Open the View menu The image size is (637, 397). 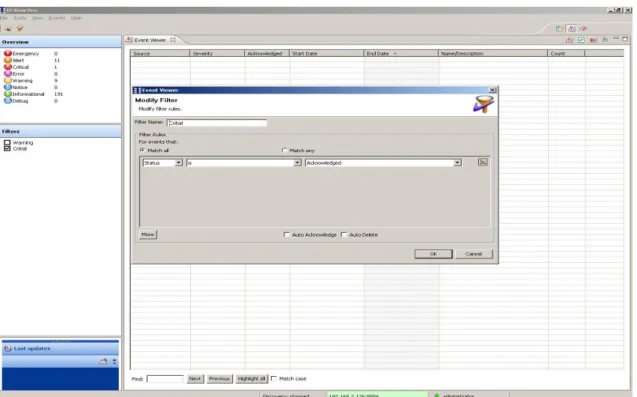click(x=37, y=18)
